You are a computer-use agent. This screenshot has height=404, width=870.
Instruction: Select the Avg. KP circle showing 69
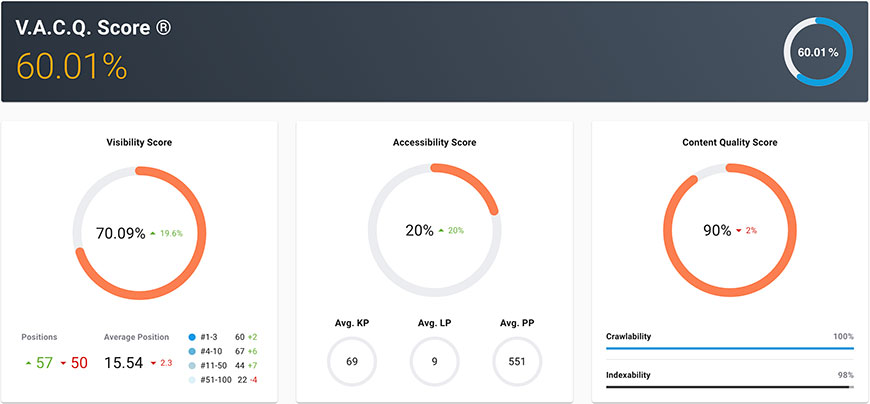point(352,361)
